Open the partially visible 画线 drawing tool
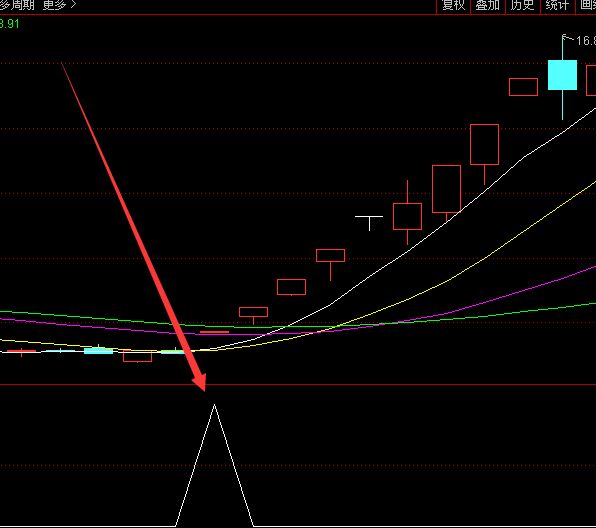 (x=587, y=6)
